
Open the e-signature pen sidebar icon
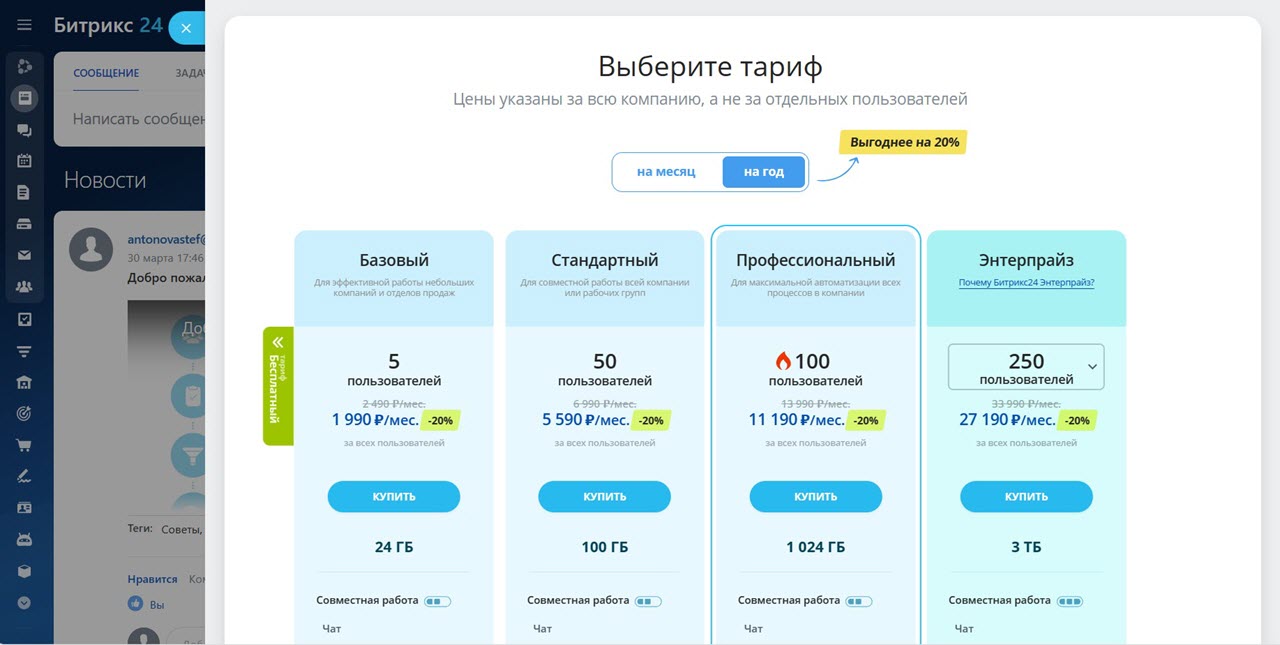click(x=24, y=477)
